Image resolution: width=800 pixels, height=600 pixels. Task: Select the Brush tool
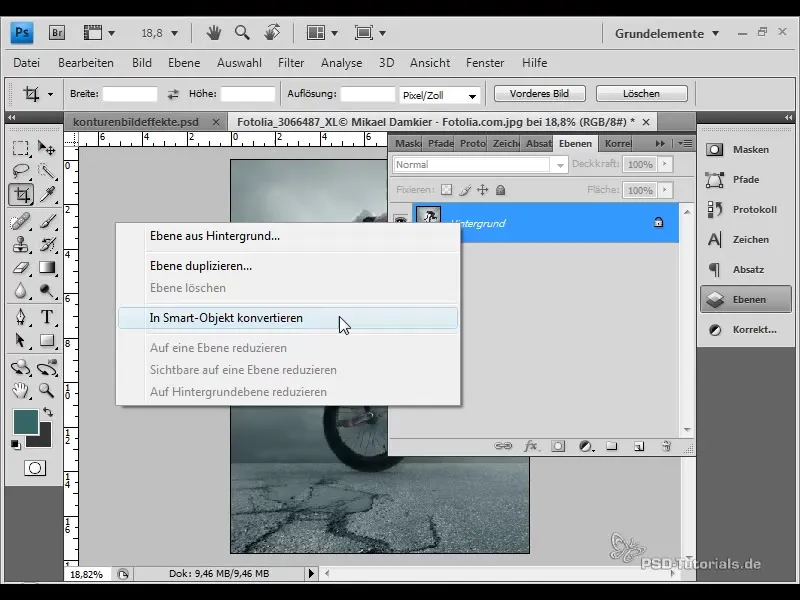click(47, 221)
